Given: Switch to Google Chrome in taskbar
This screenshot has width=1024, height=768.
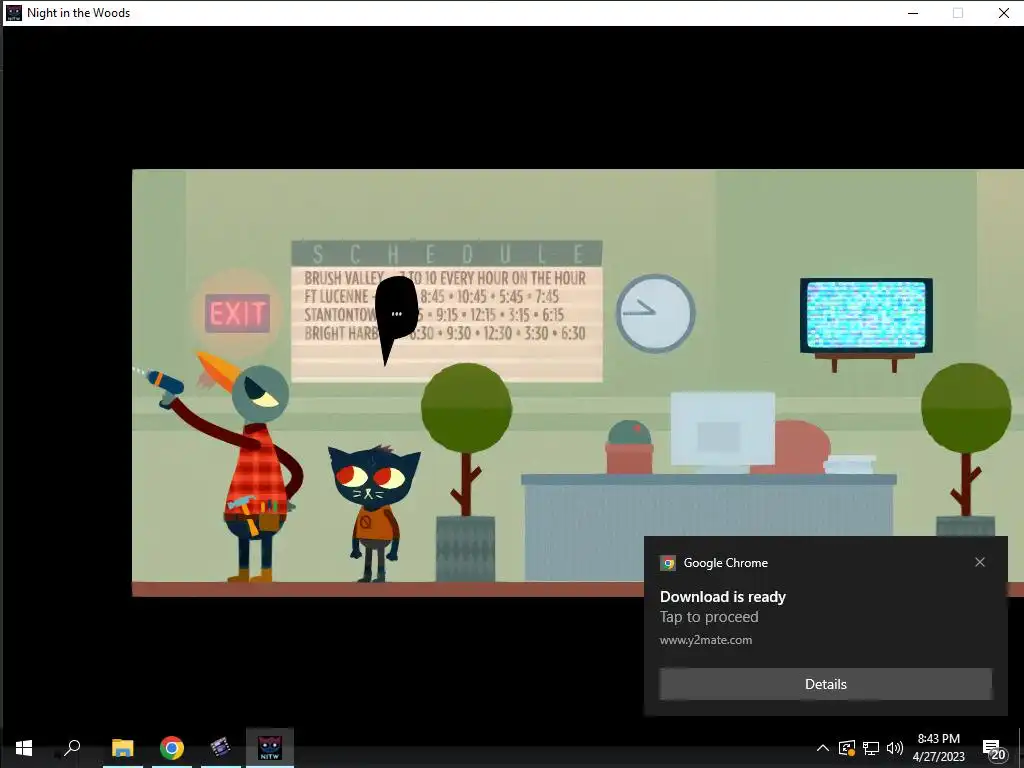Looking at the screenshot, I should pos(172,748).
